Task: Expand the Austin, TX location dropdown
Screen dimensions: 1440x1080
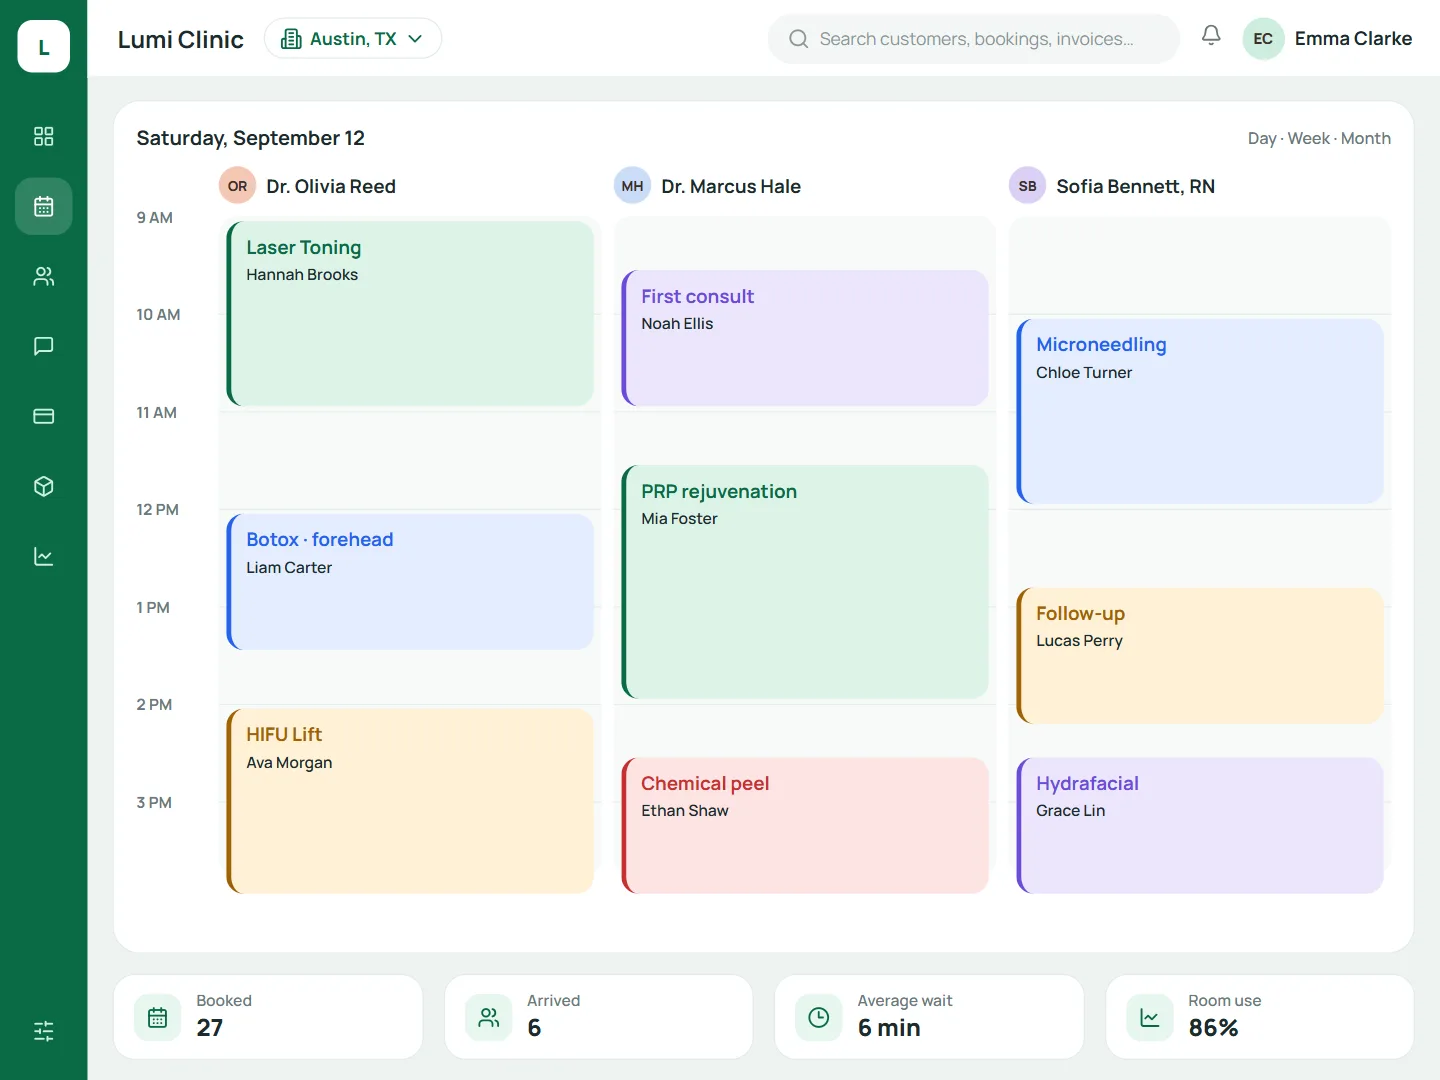Action: pos(353,39)
